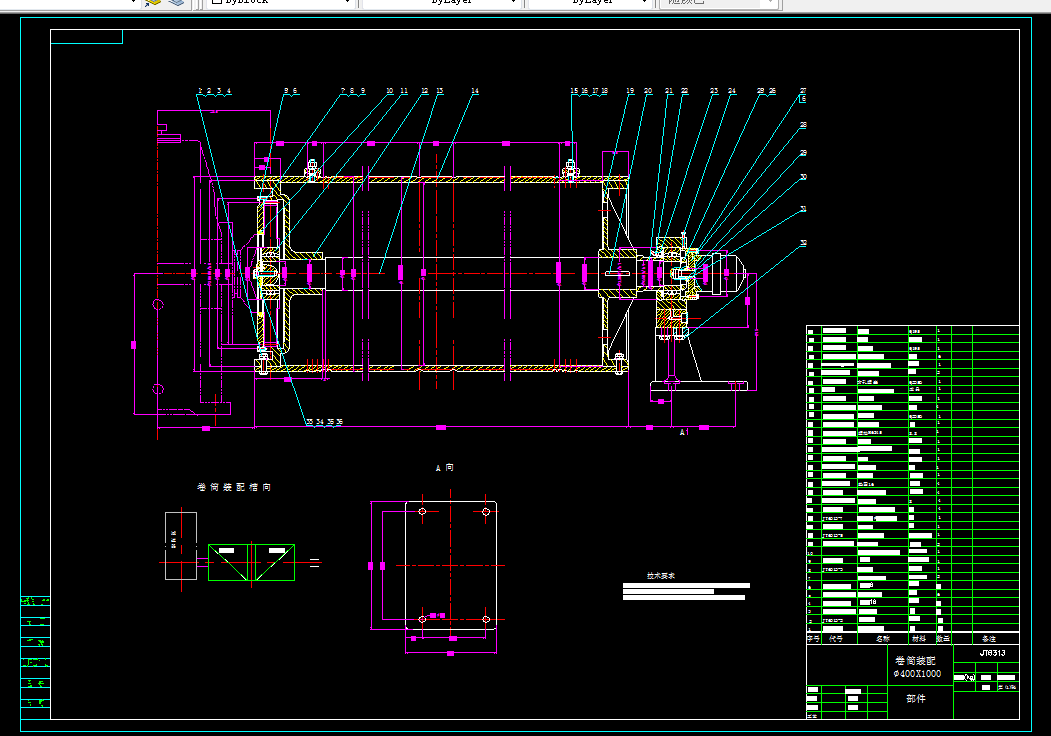
Task: Select the 'A 向' view label
Action: tap(444, 468)
